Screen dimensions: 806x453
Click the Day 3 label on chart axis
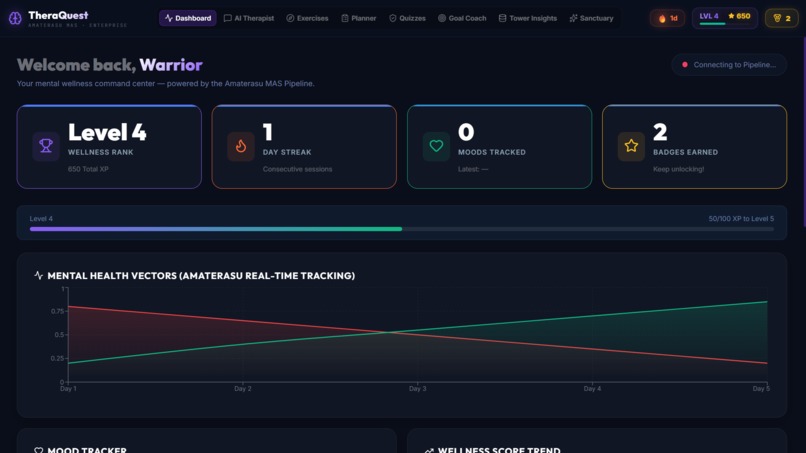417,389
